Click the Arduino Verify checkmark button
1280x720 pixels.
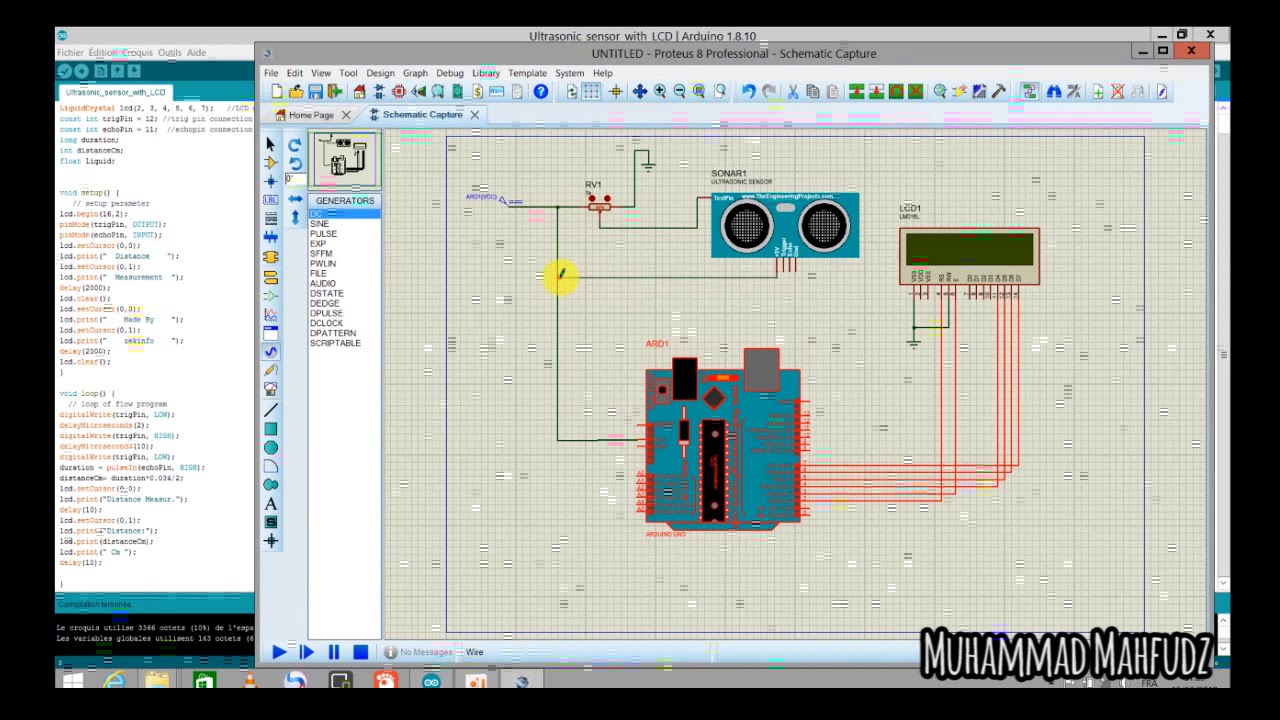pyautogui.click(x=65, y=71)
